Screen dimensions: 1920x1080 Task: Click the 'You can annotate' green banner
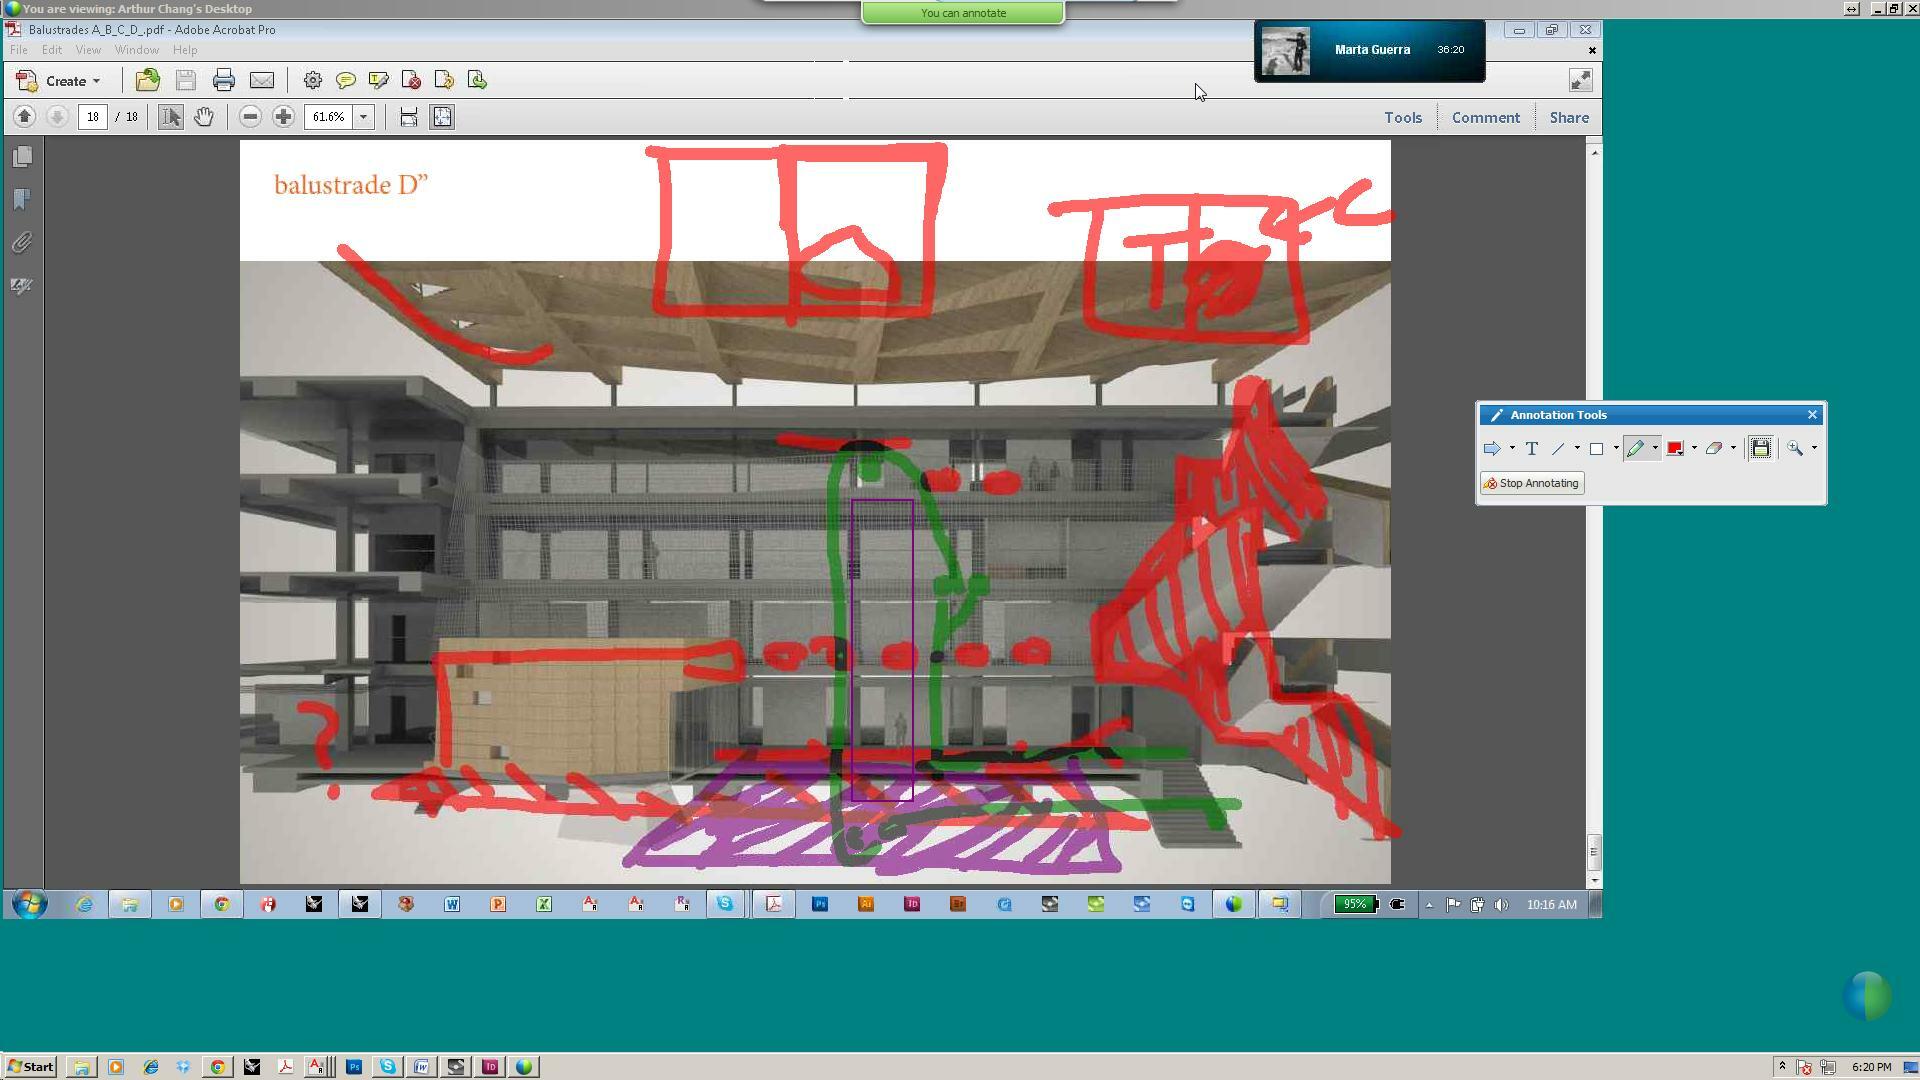coord(963,13)
